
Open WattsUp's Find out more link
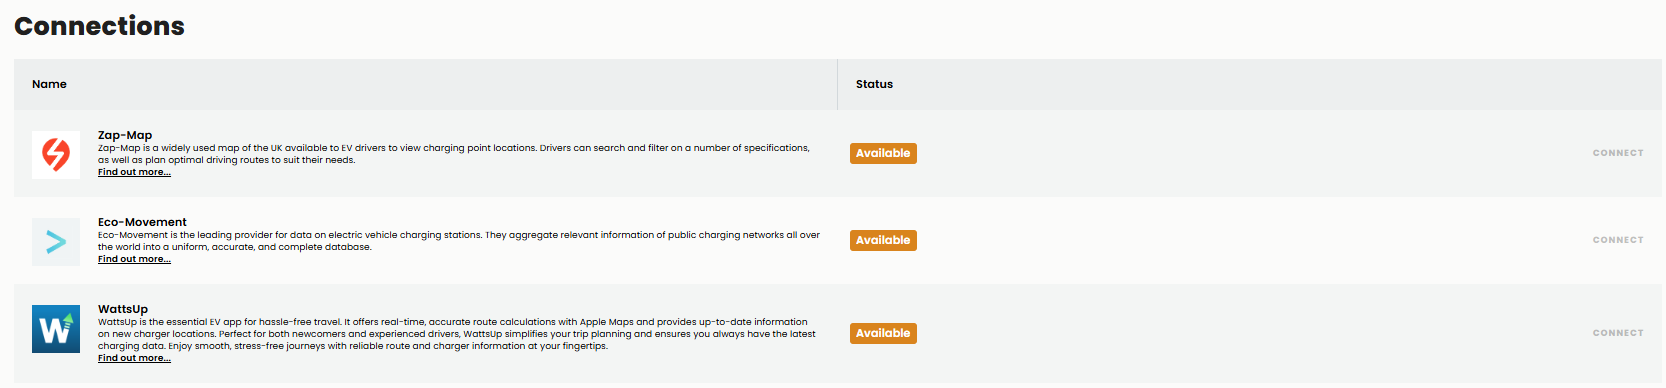click(134, 358)
